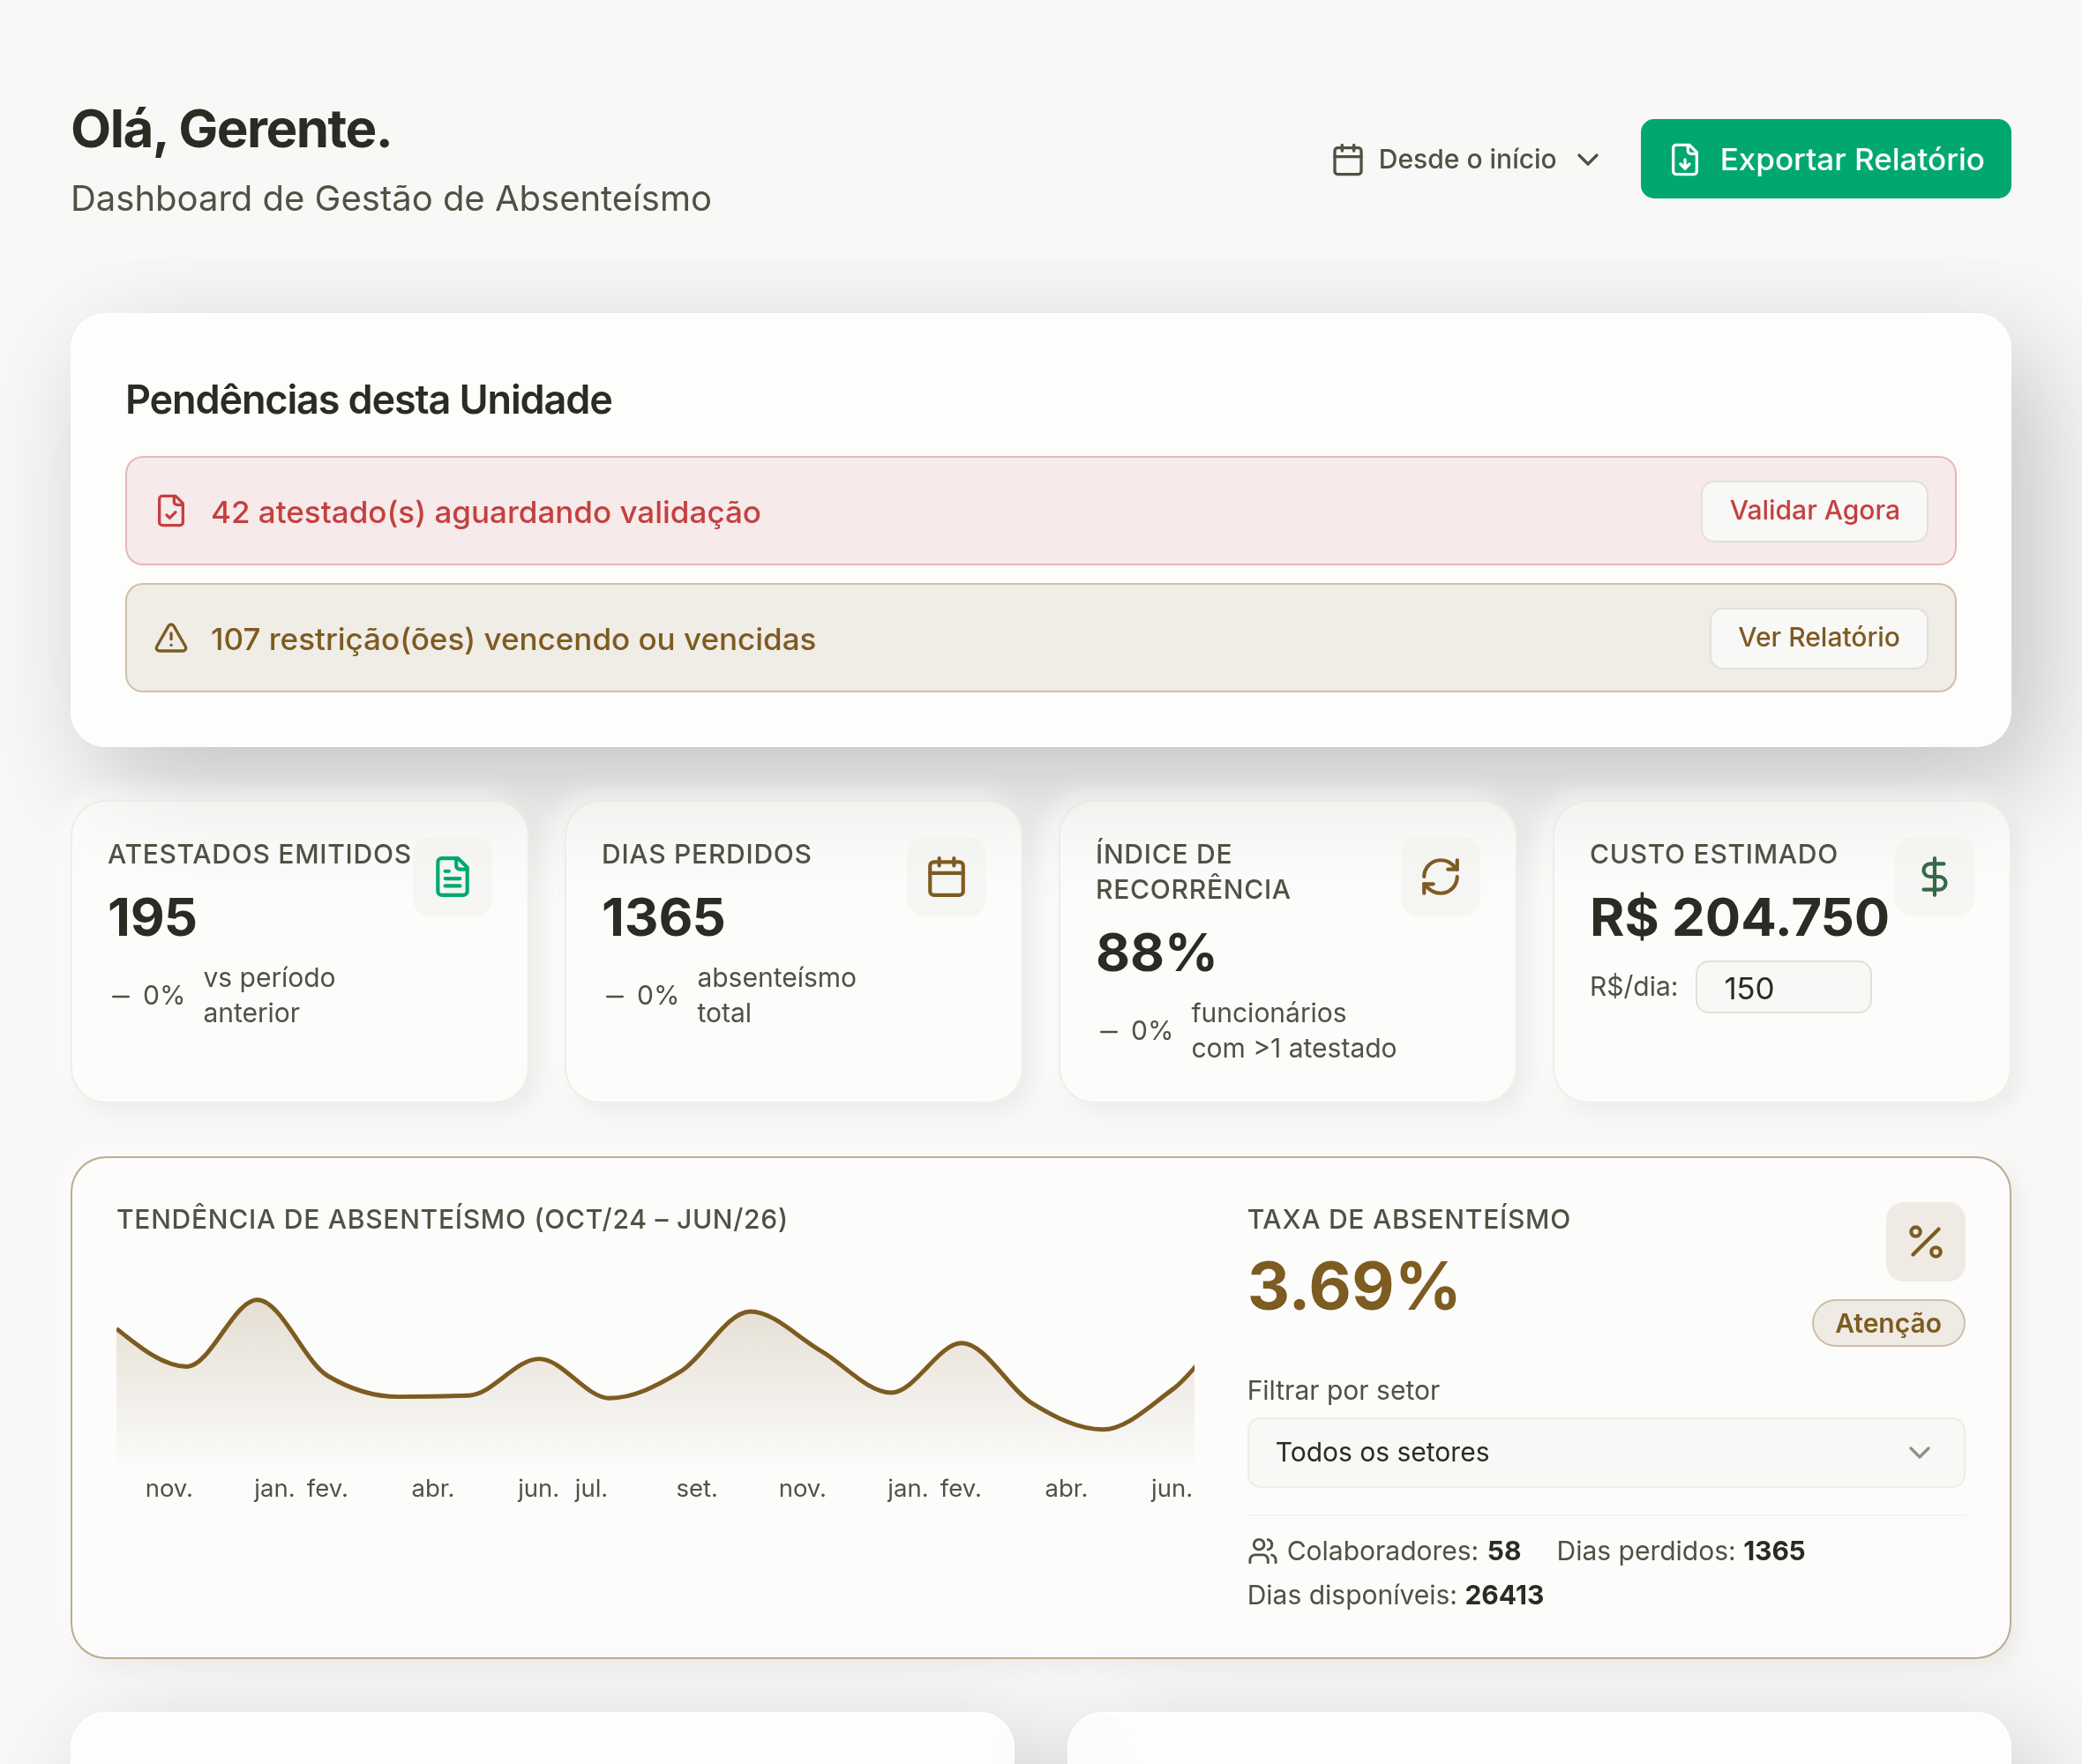Click the absenteeism trend line chart

pos(655,1380)
